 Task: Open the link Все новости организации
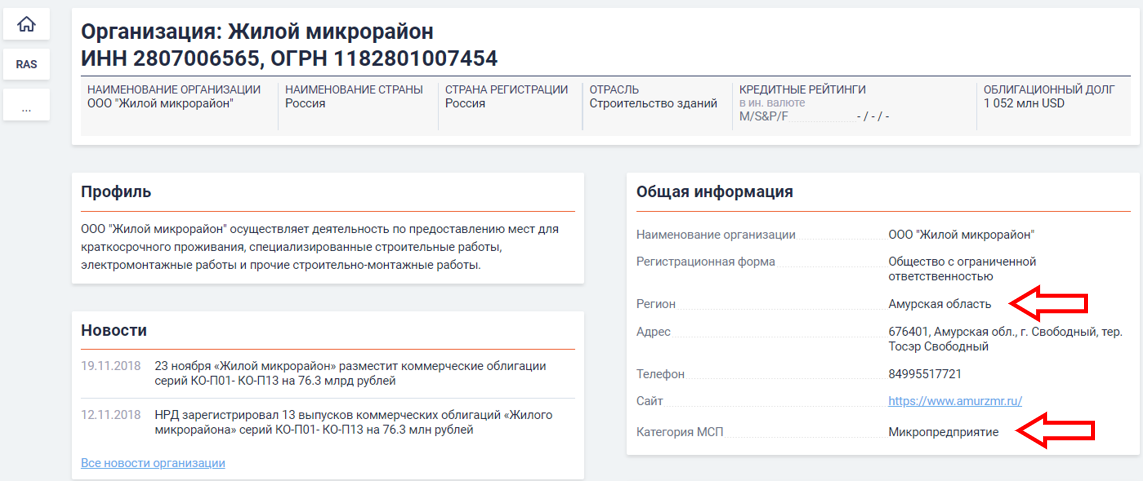click(153, 463)
